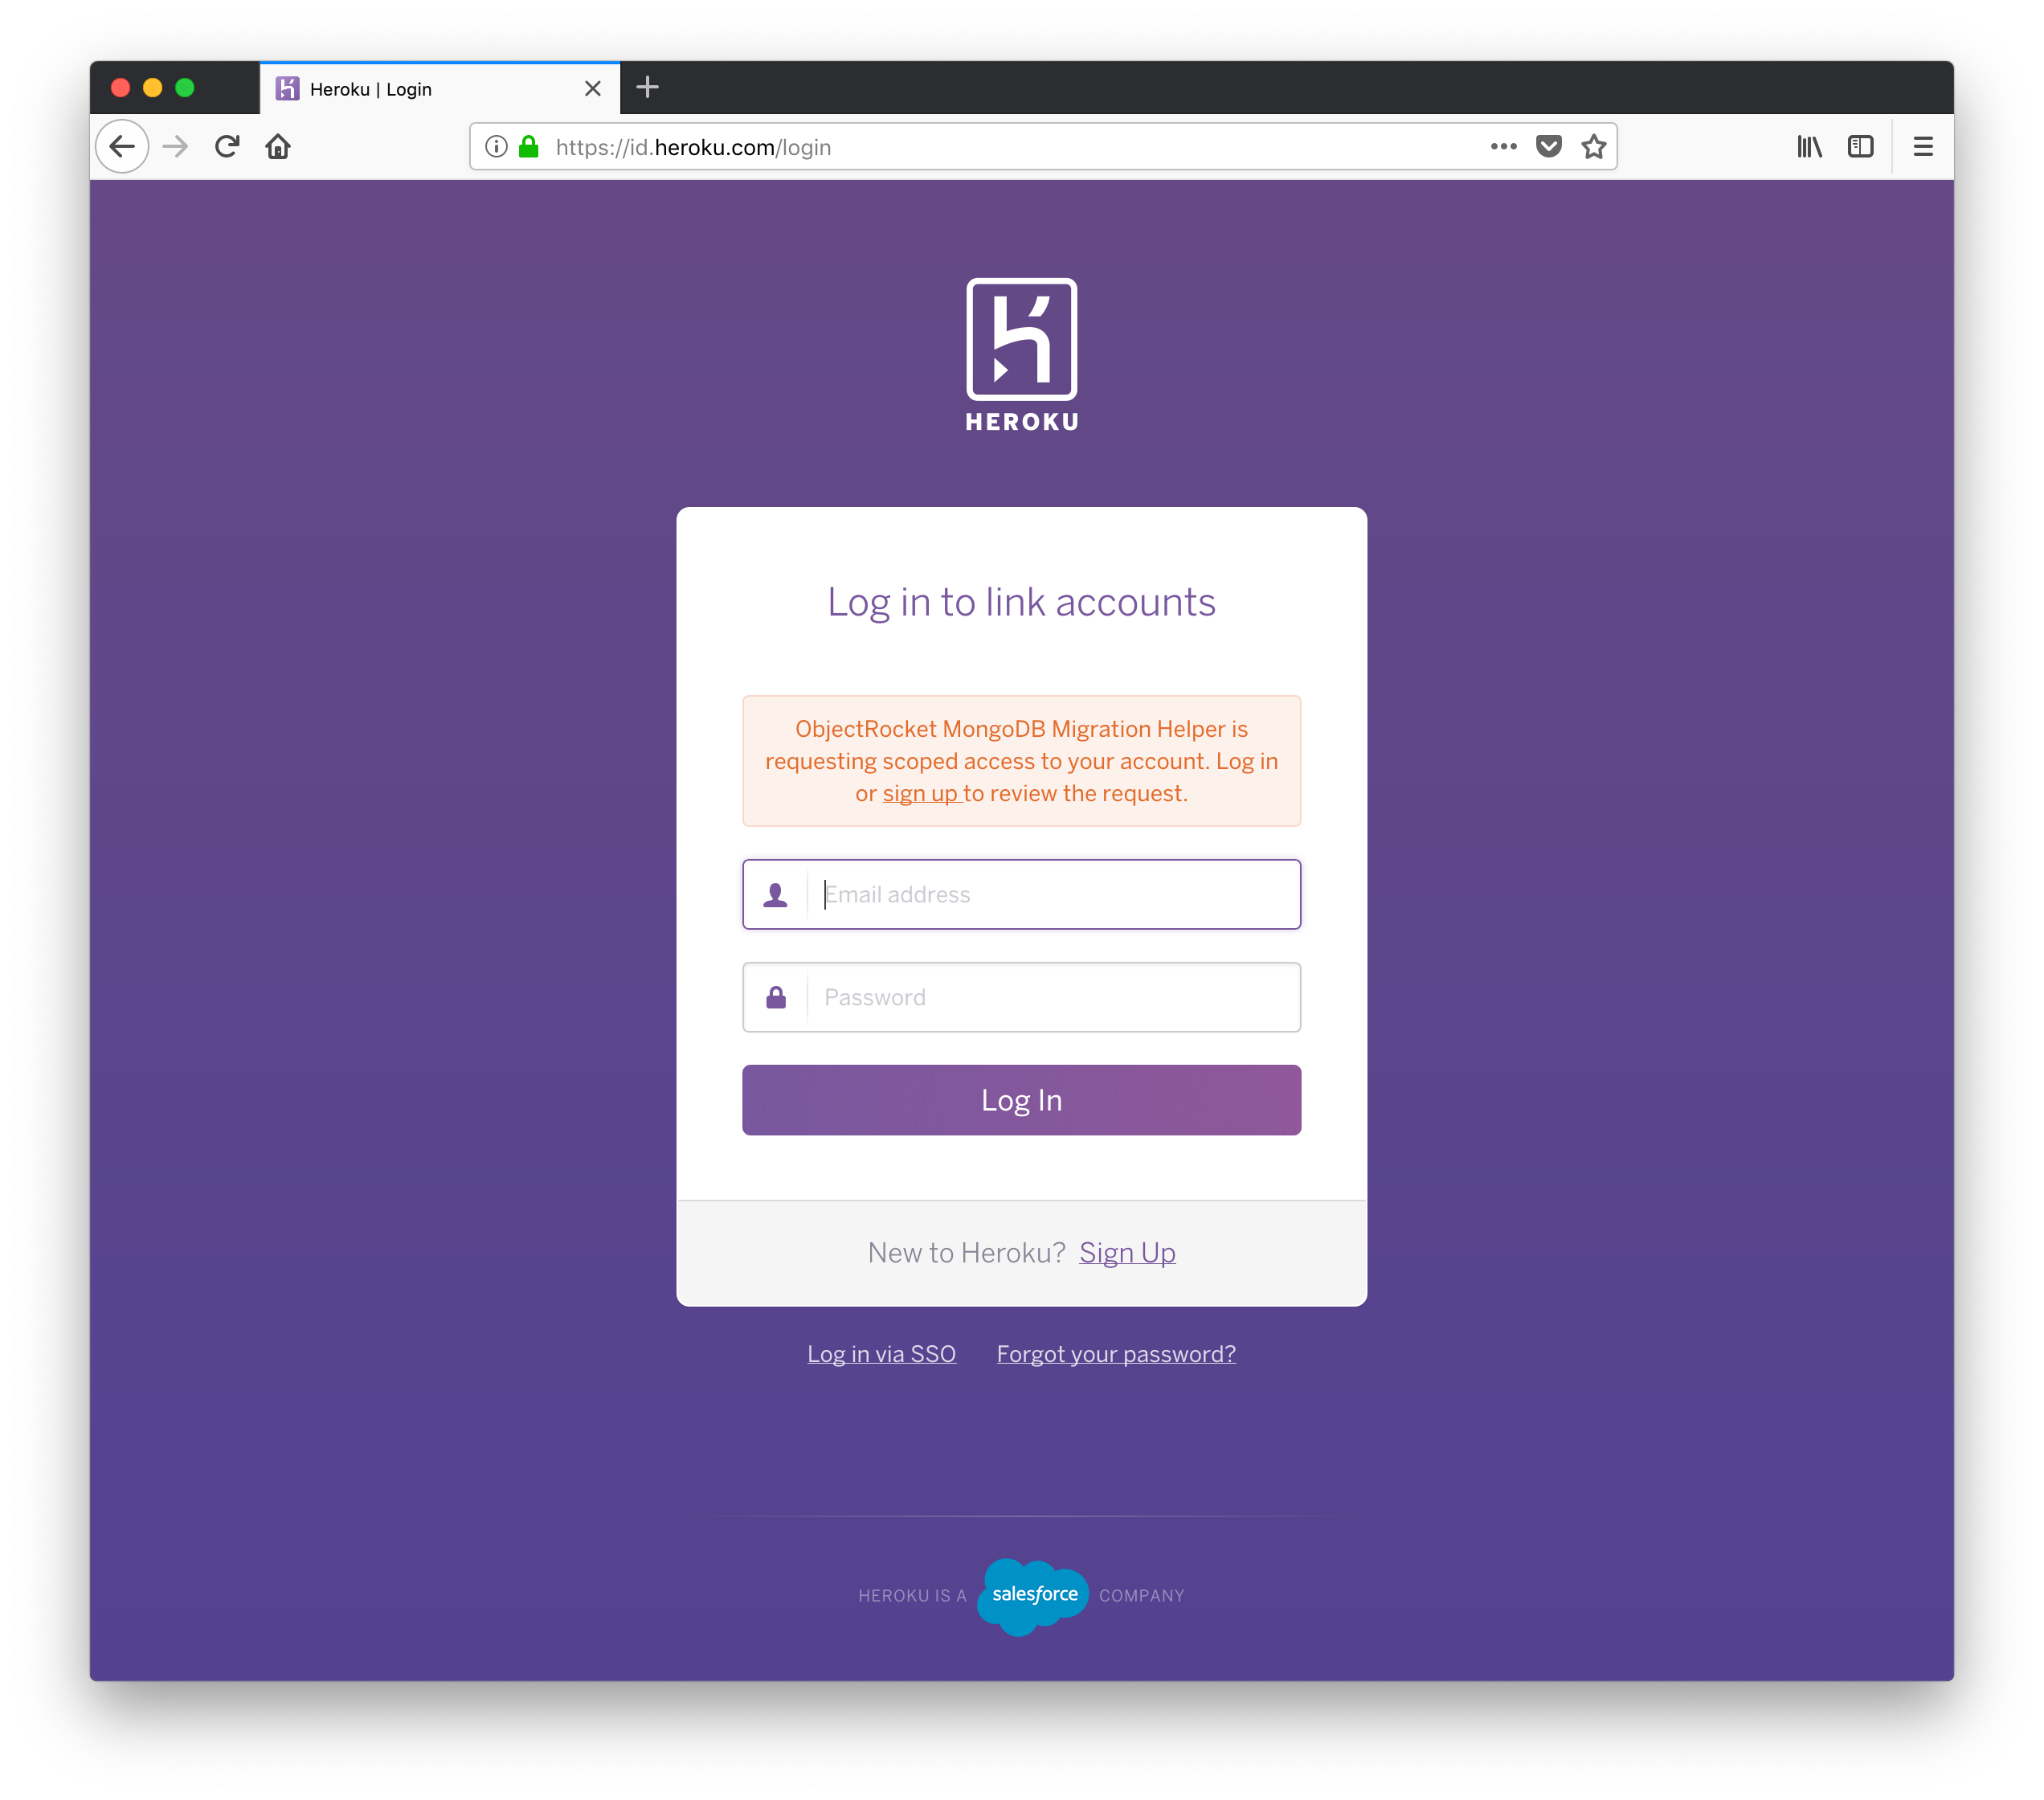This screenshot has width=2044, height=1800.
Task: Click the Log In button
Action: click(1021, 1100)
